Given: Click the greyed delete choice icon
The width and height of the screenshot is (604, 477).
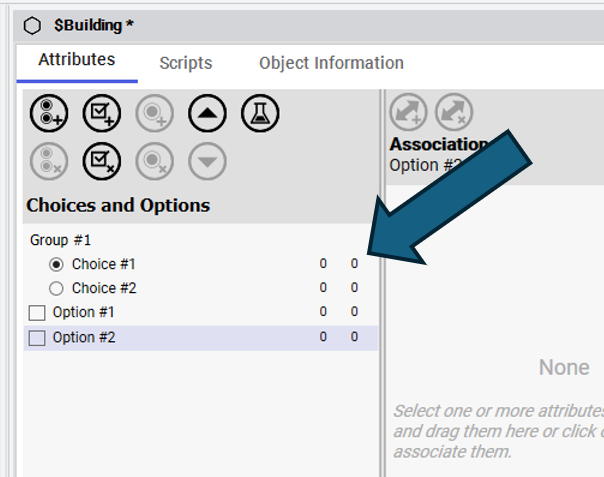Looking at the screenshot, I should (x=154, y=160).
